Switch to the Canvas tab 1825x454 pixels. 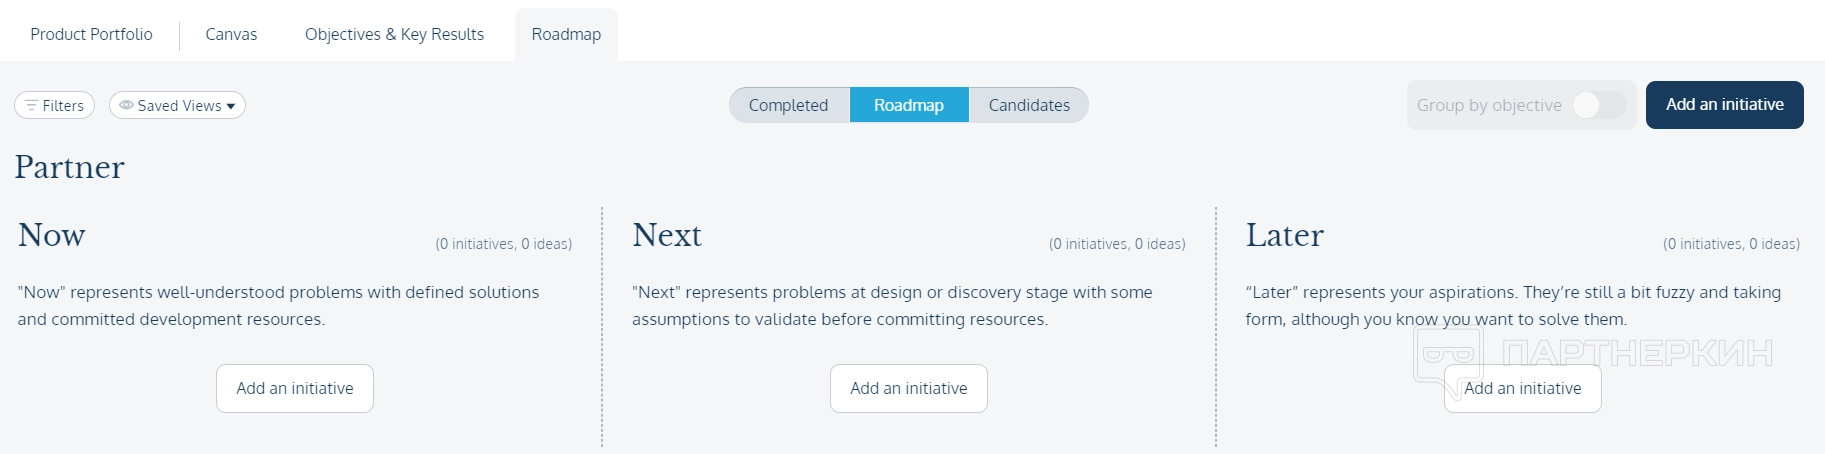(231, 34)
